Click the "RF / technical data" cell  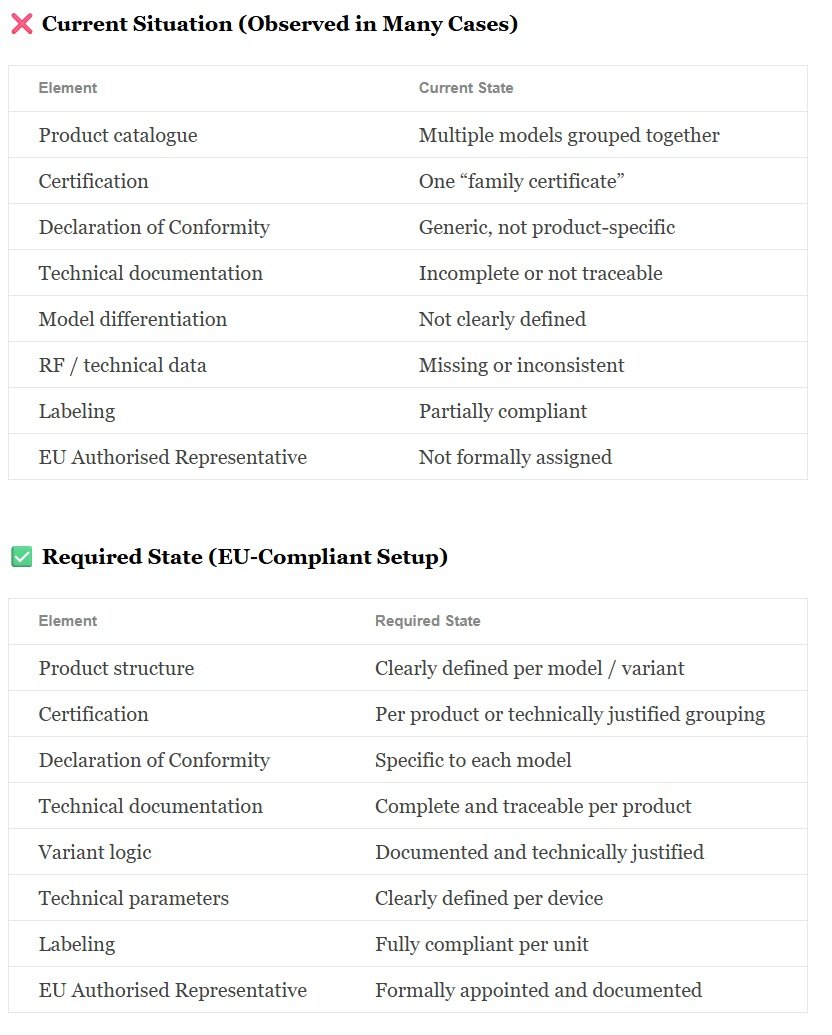pyautogui.click(x=122, y=365)
